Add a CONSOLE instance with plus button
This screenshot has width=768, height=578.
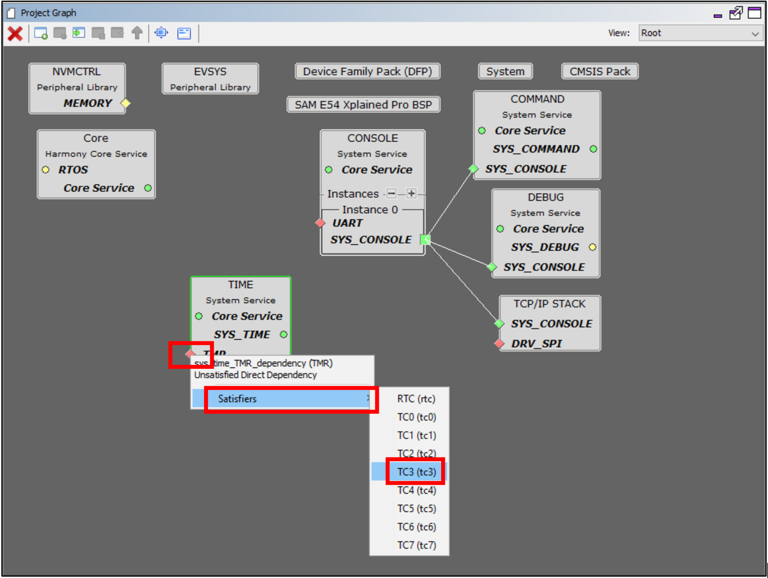coord(411,194)
